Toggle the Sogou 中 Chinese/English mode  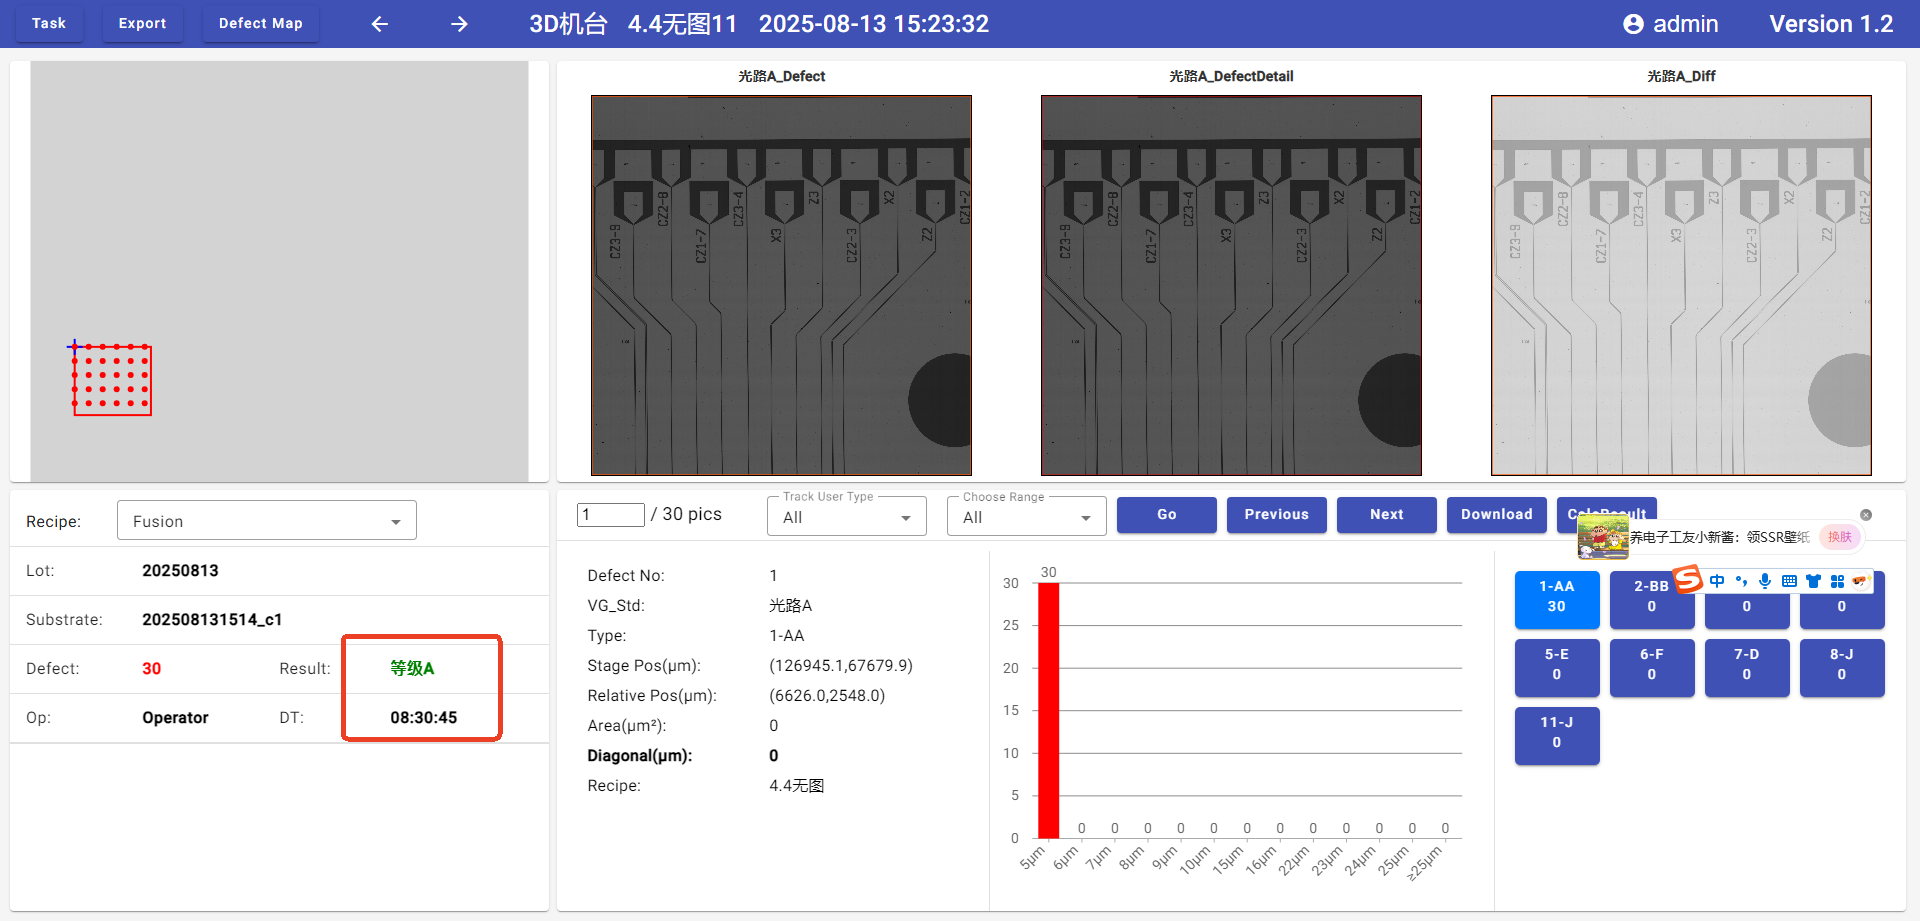click(1717, 581)
